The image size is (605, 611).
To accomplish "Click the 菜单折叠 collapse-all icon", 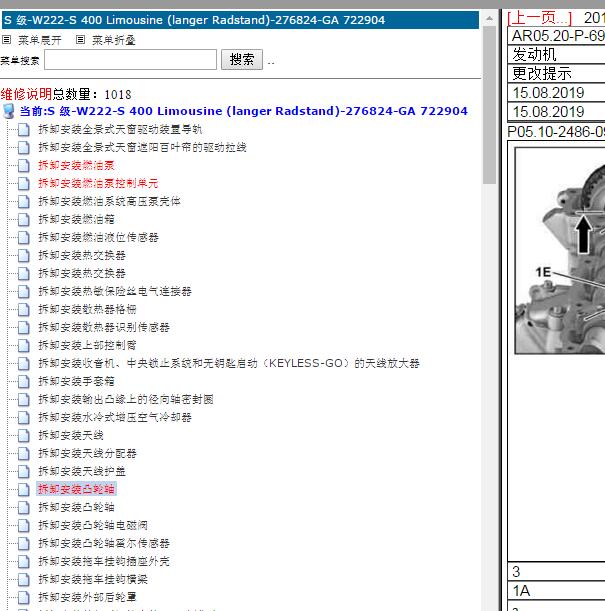I will (x=80, y=40).
